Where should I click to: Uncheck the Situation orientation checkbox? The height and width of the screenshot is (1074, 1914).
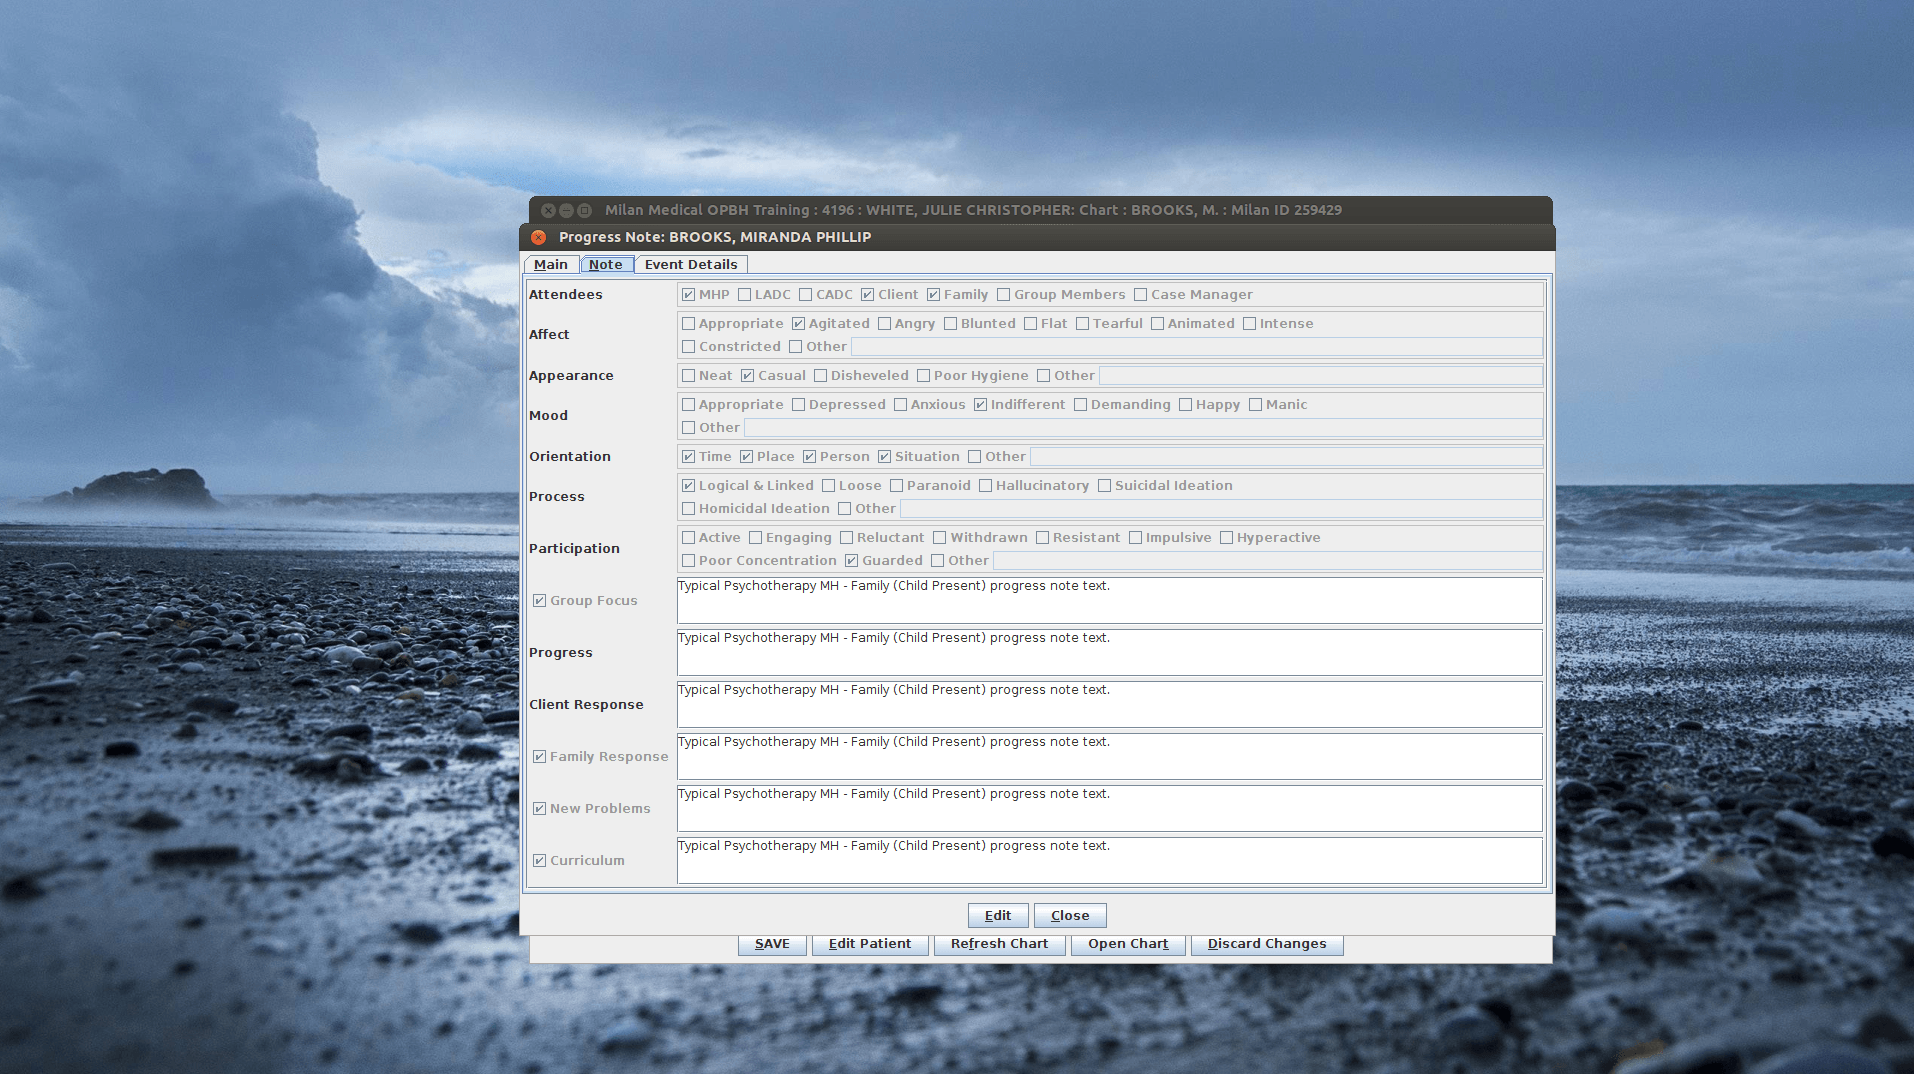pyautogui.click(x=884, y=456)
